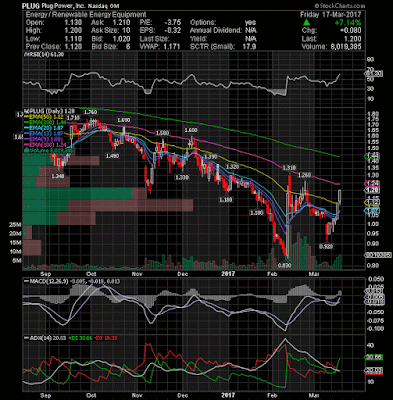Select the P/E ratio -3.75
Viewport: 393px width, 400px height.
coord(172,23)
